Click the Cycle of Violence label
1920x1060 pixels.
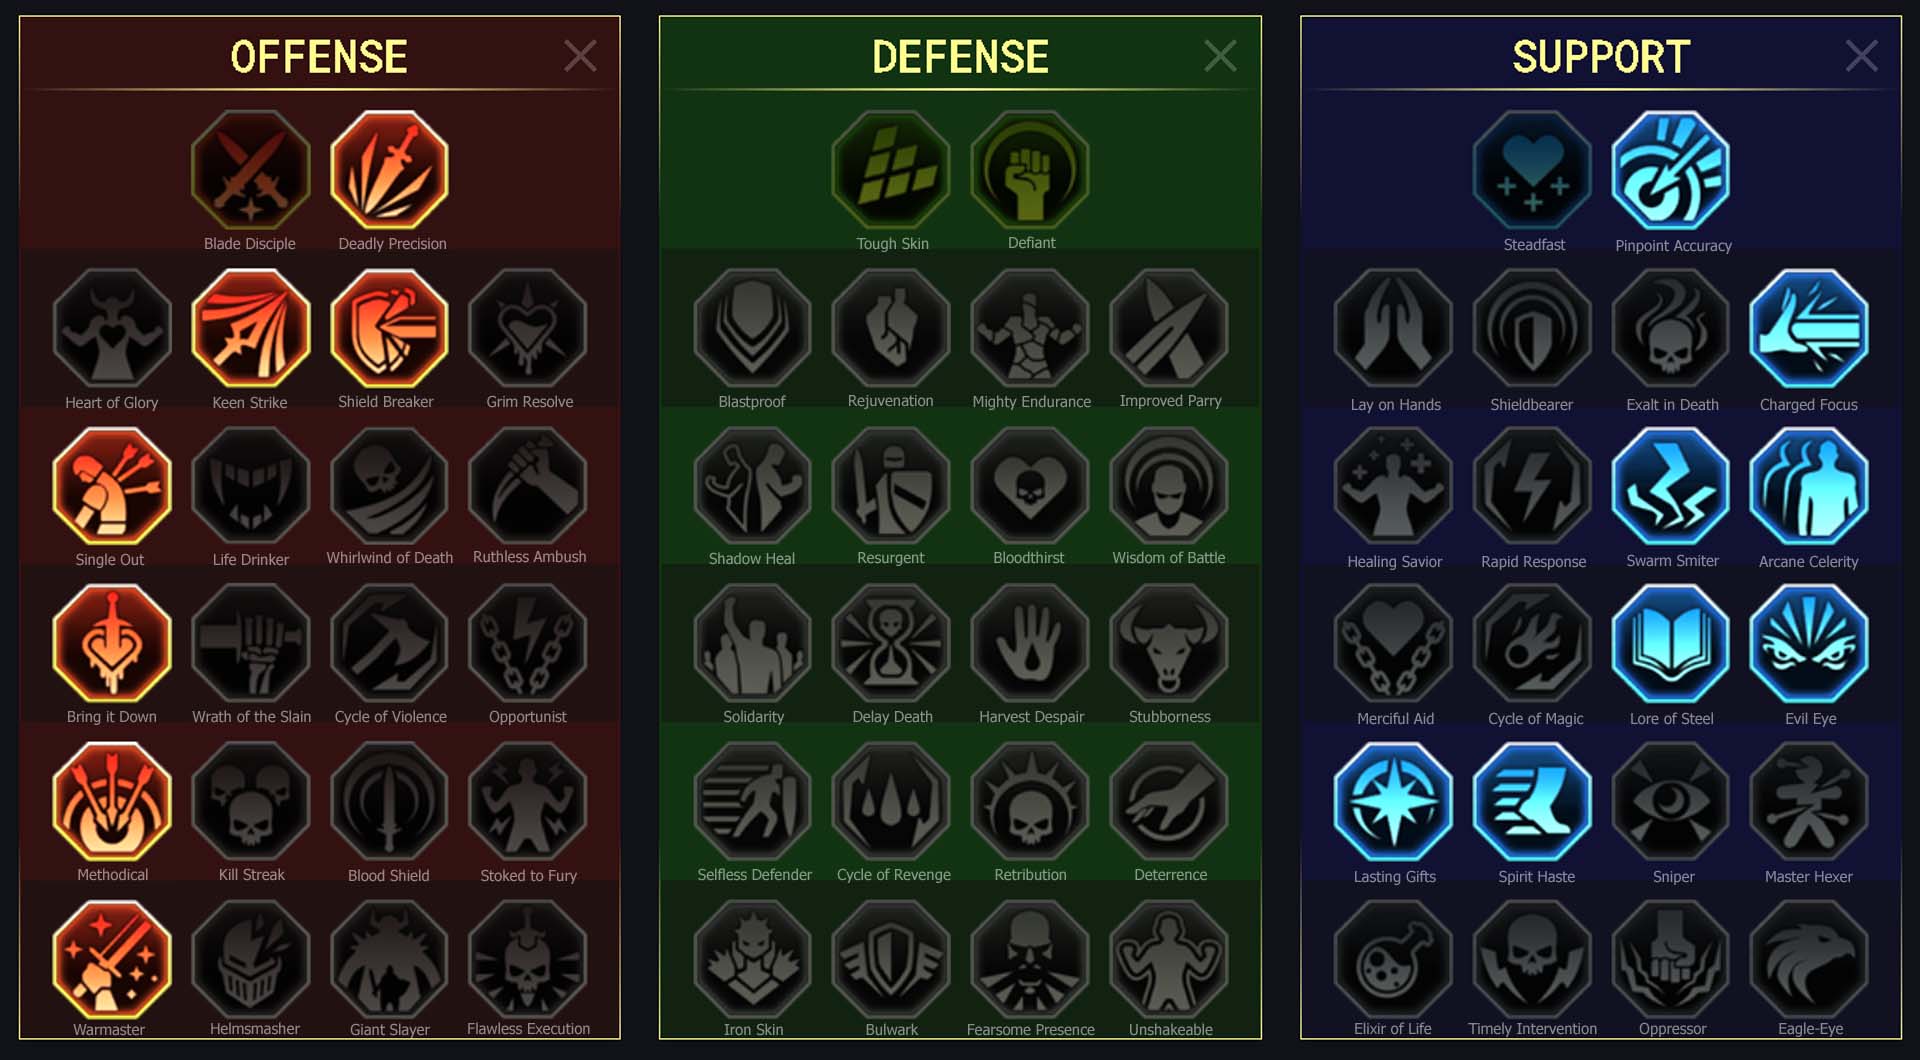pos(390,717)
